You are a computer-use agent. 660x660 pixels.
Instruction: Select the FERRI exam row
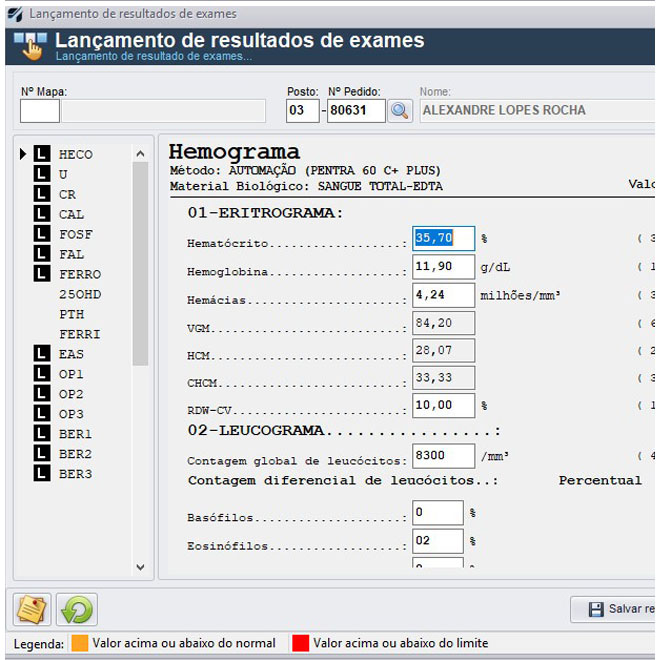80,334
